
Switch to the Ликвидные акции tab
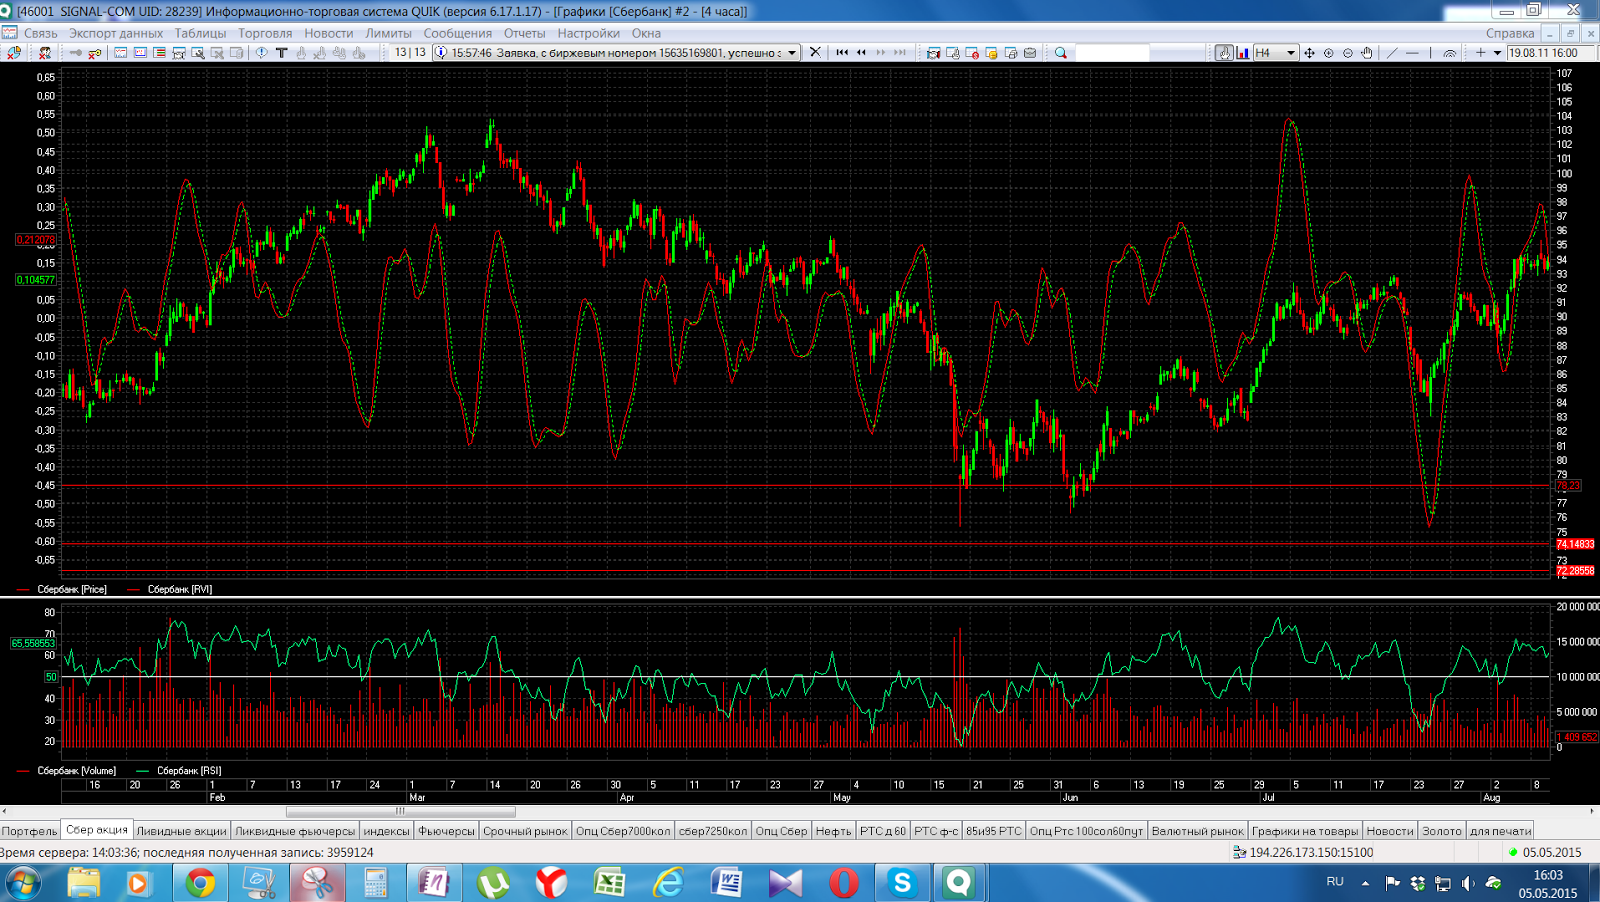(181, 831)
